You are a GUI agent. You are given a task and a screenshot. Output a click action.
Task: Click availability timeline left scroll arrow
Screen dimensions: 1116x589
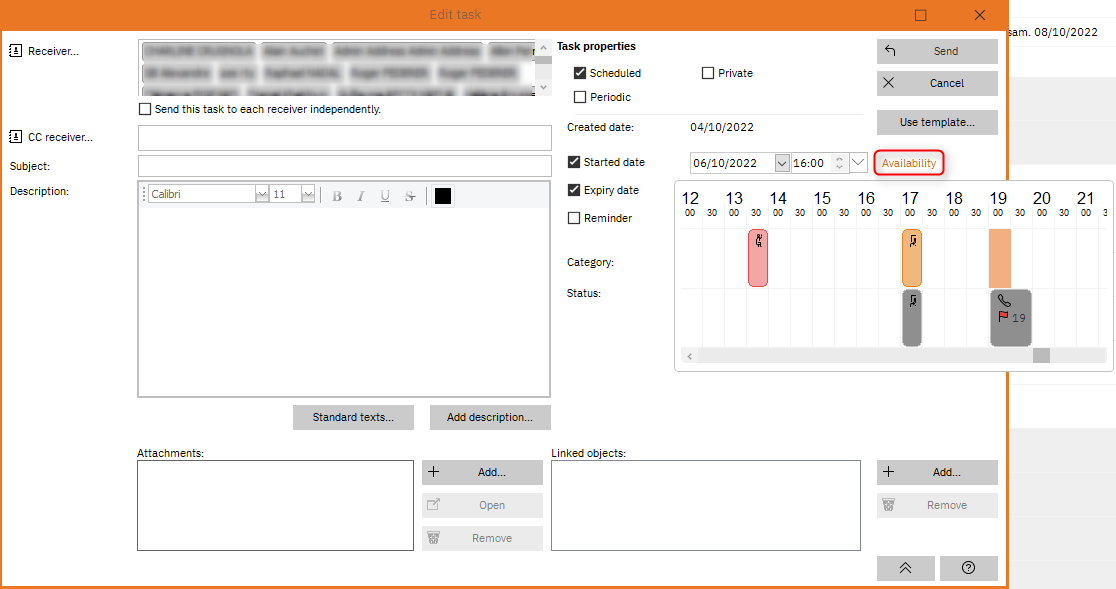tap(689, 356)
